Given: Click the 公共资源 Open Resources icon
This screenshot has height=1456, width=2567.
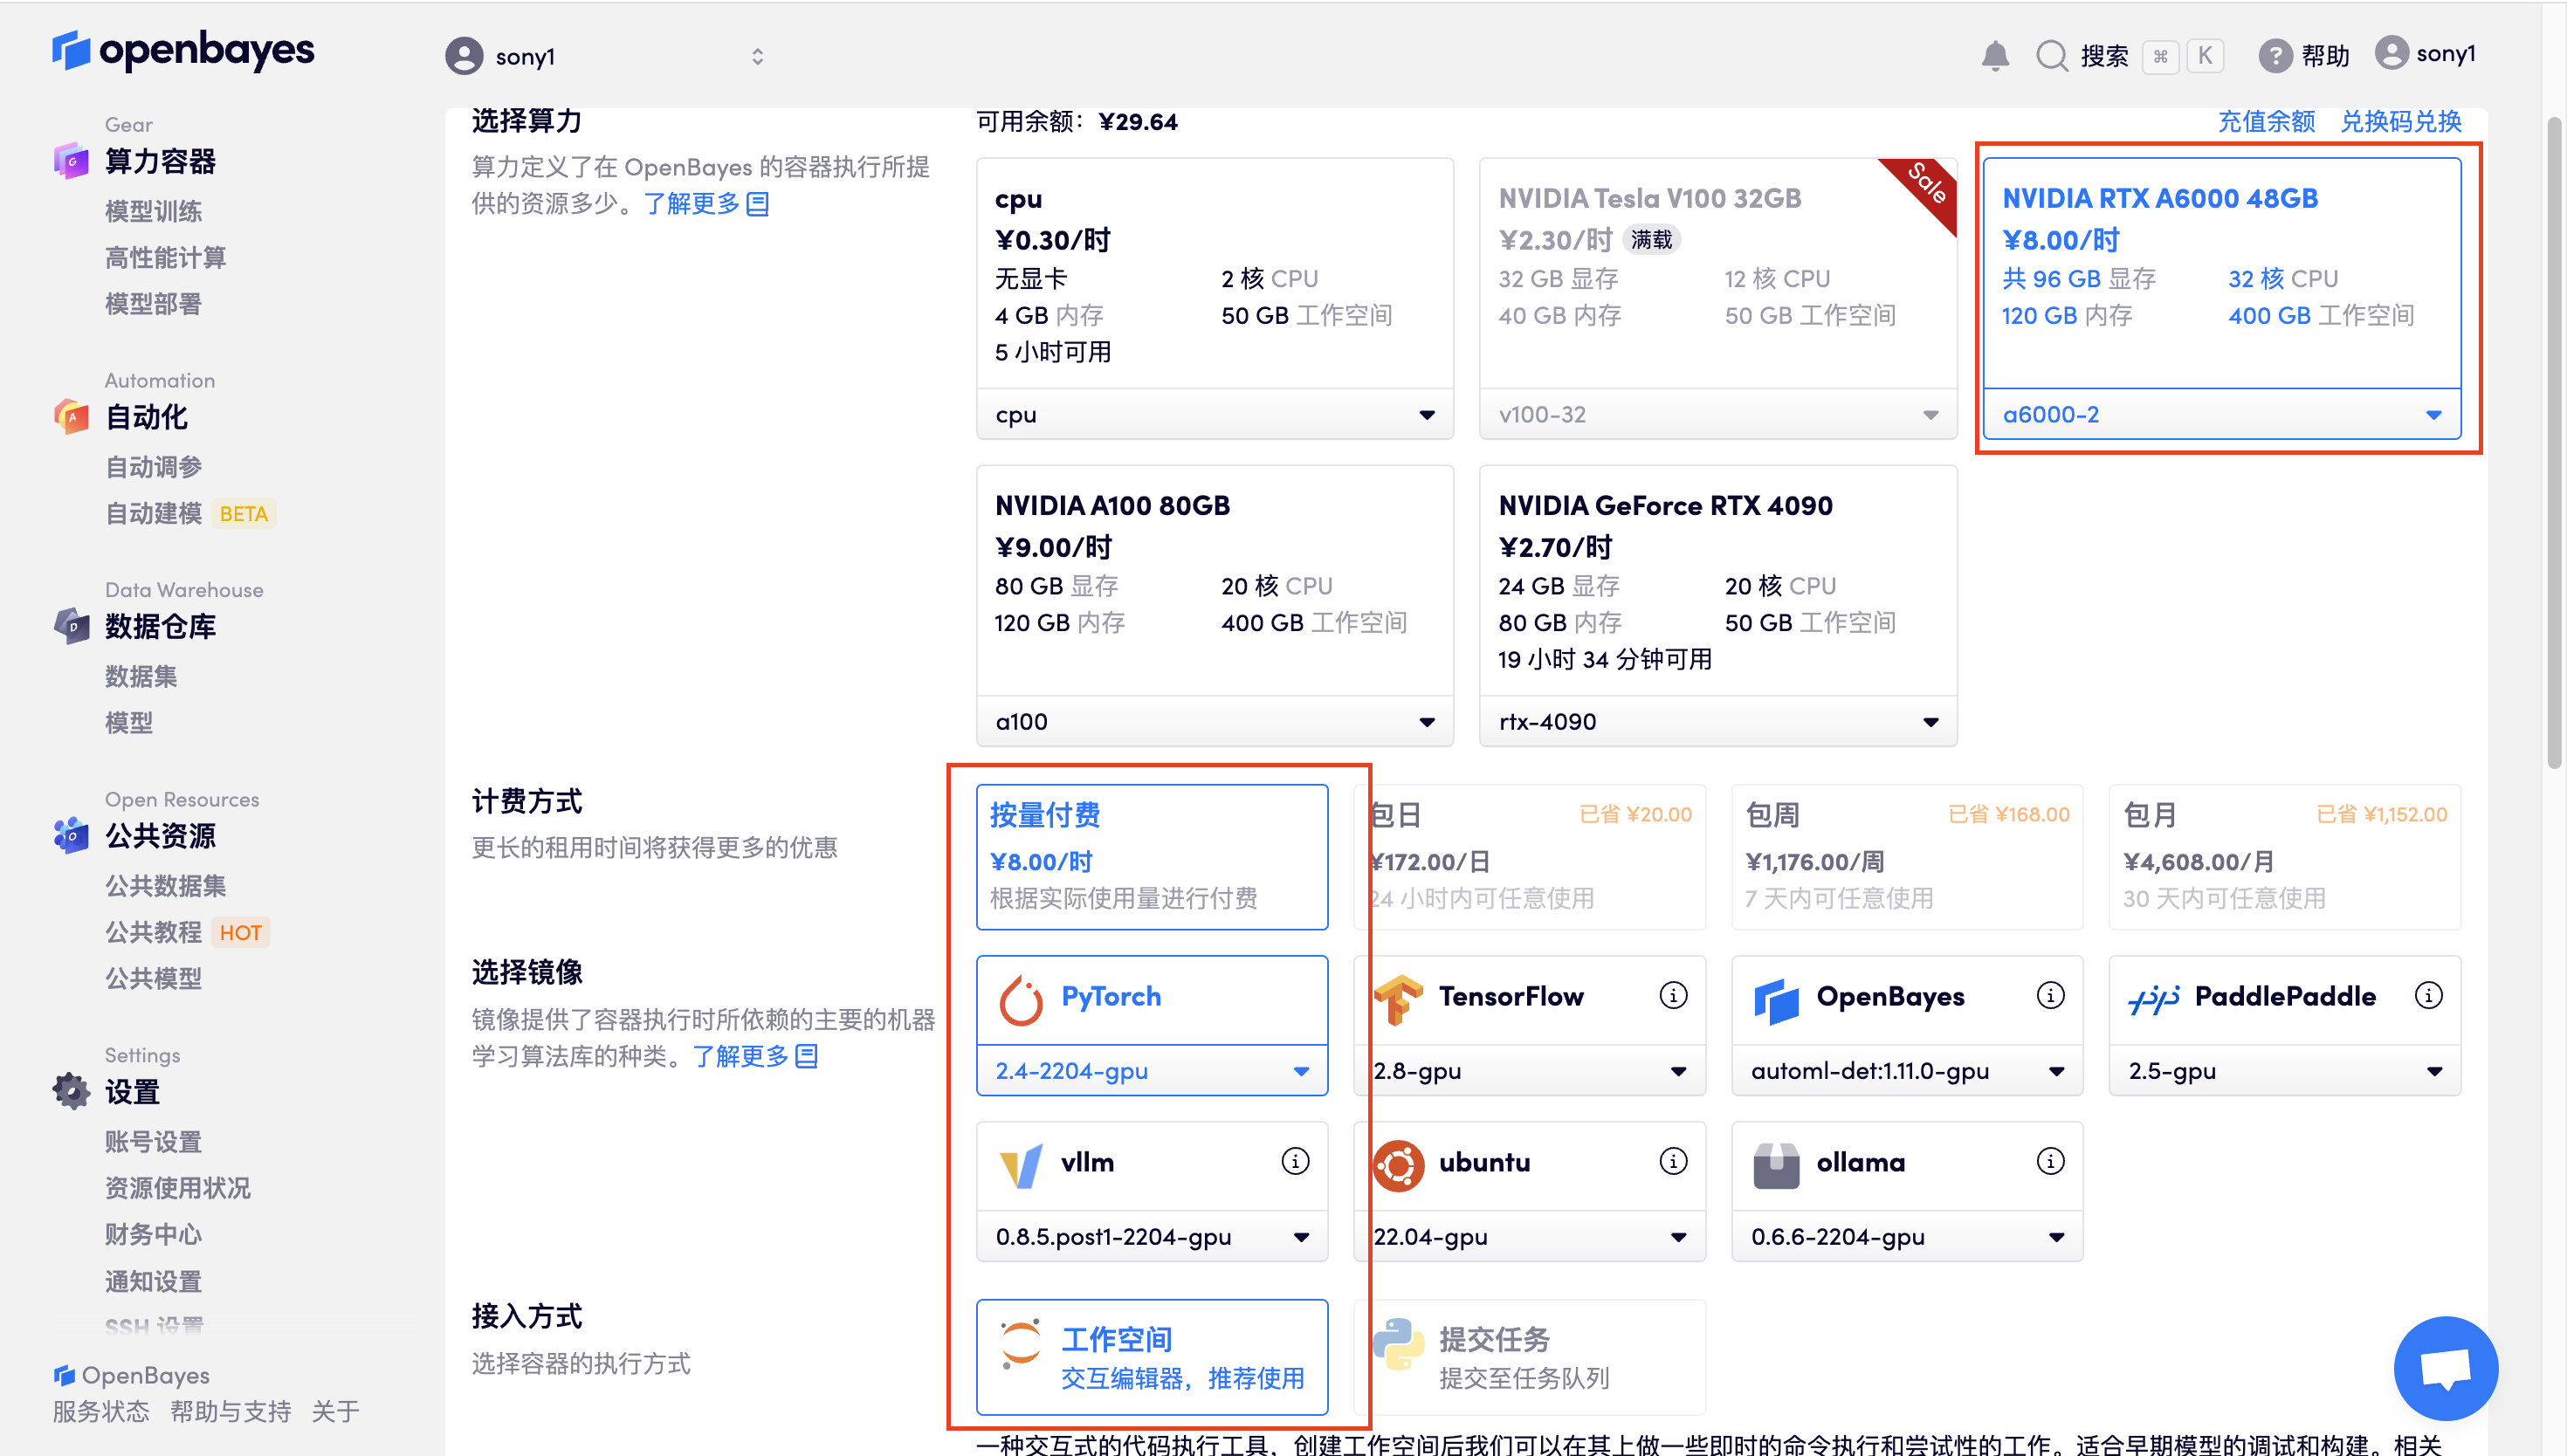Looking at the screenshot, I should pos(70,836).
